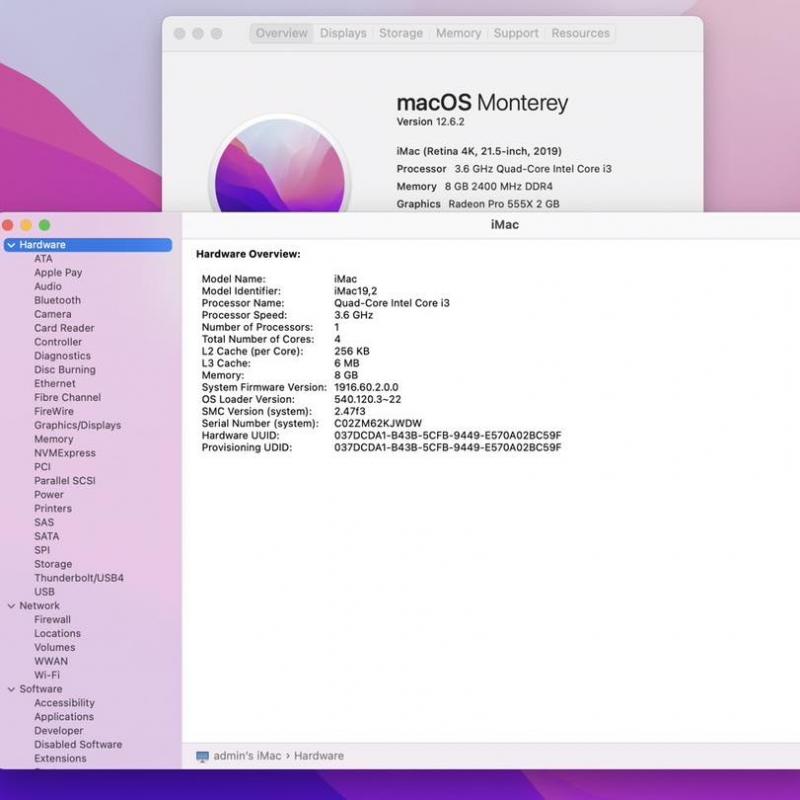Click the OS Loader Version 540.120.3~22

pyautogui.click(x=367, y=399)
